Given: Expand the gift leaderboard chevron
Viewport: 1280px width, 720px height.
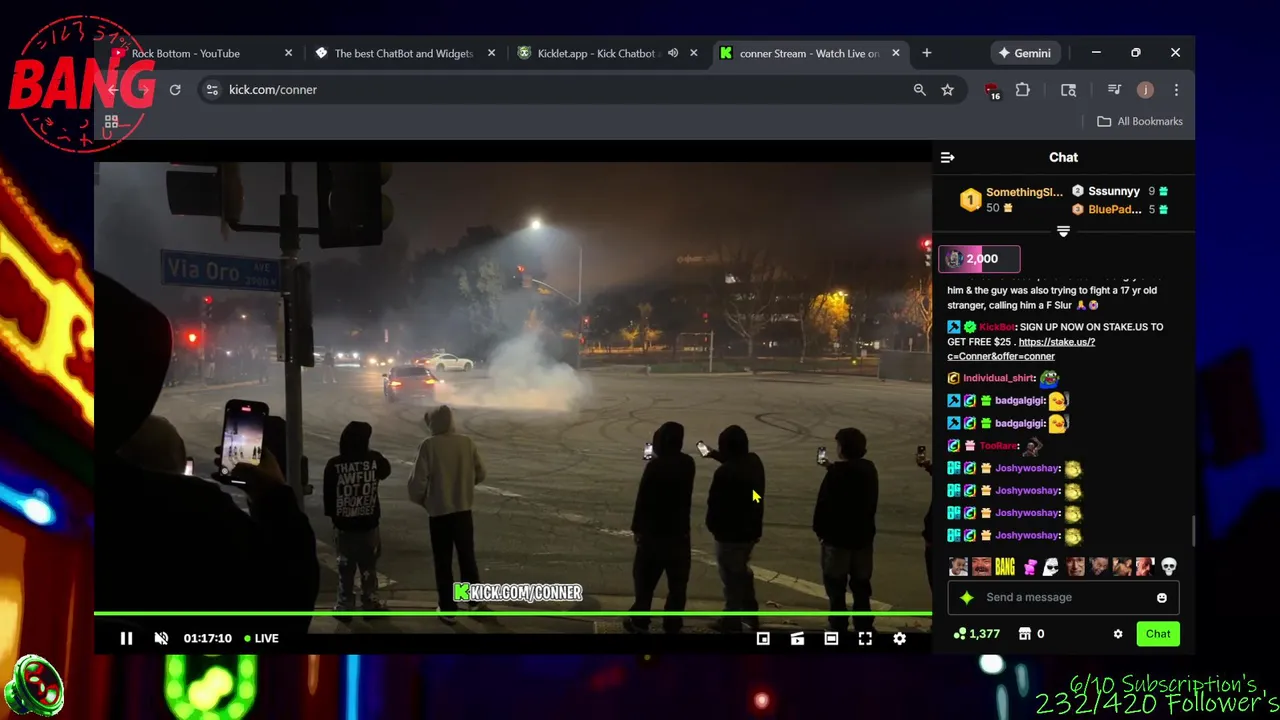Looking at the screenshot, I should pos(1063,231).
